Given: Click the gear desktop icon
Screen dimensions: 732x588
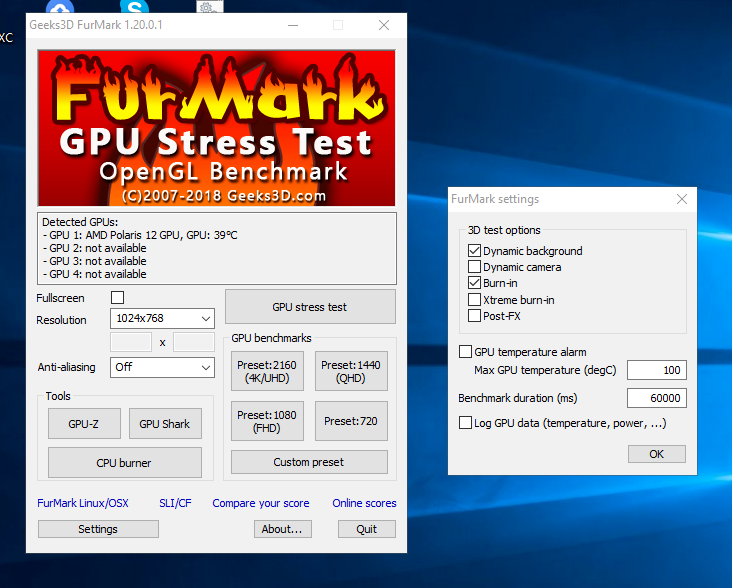Looking at the screenshot, I should point(210,6).
